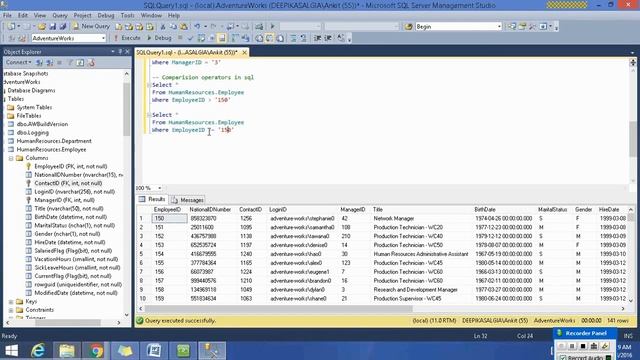Open the Begin find combo box dropdown
This screenshot has width=640, height=360.
click(499, 27)
